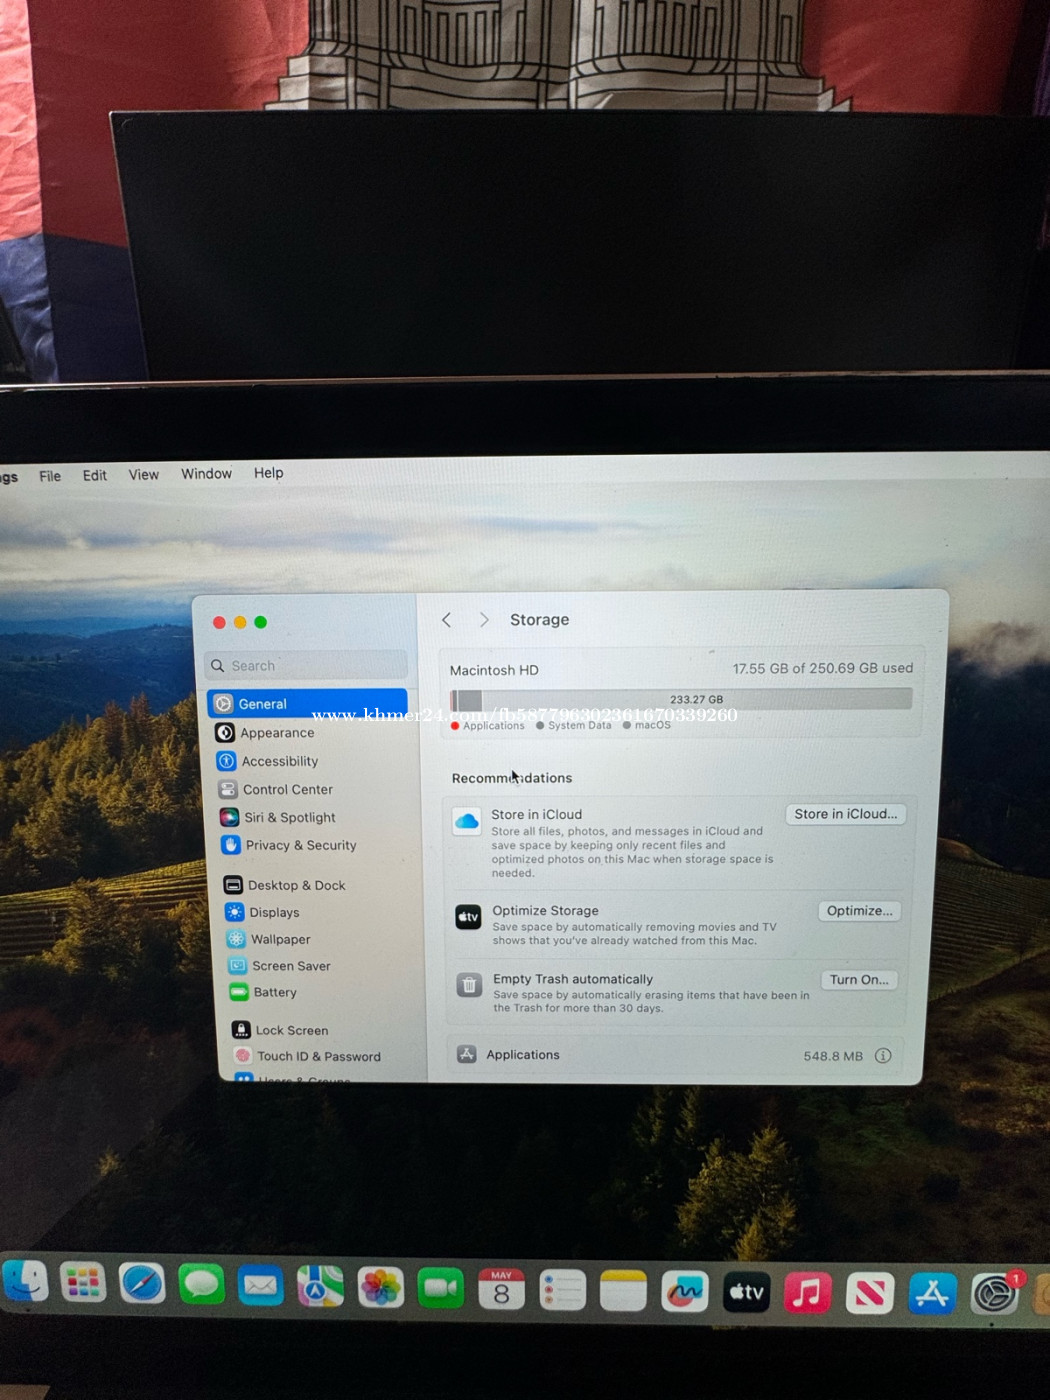This screenshot has height=1400, width=1050.
Task: Show info for Applications storage row
Action: tap(883, 1056)
